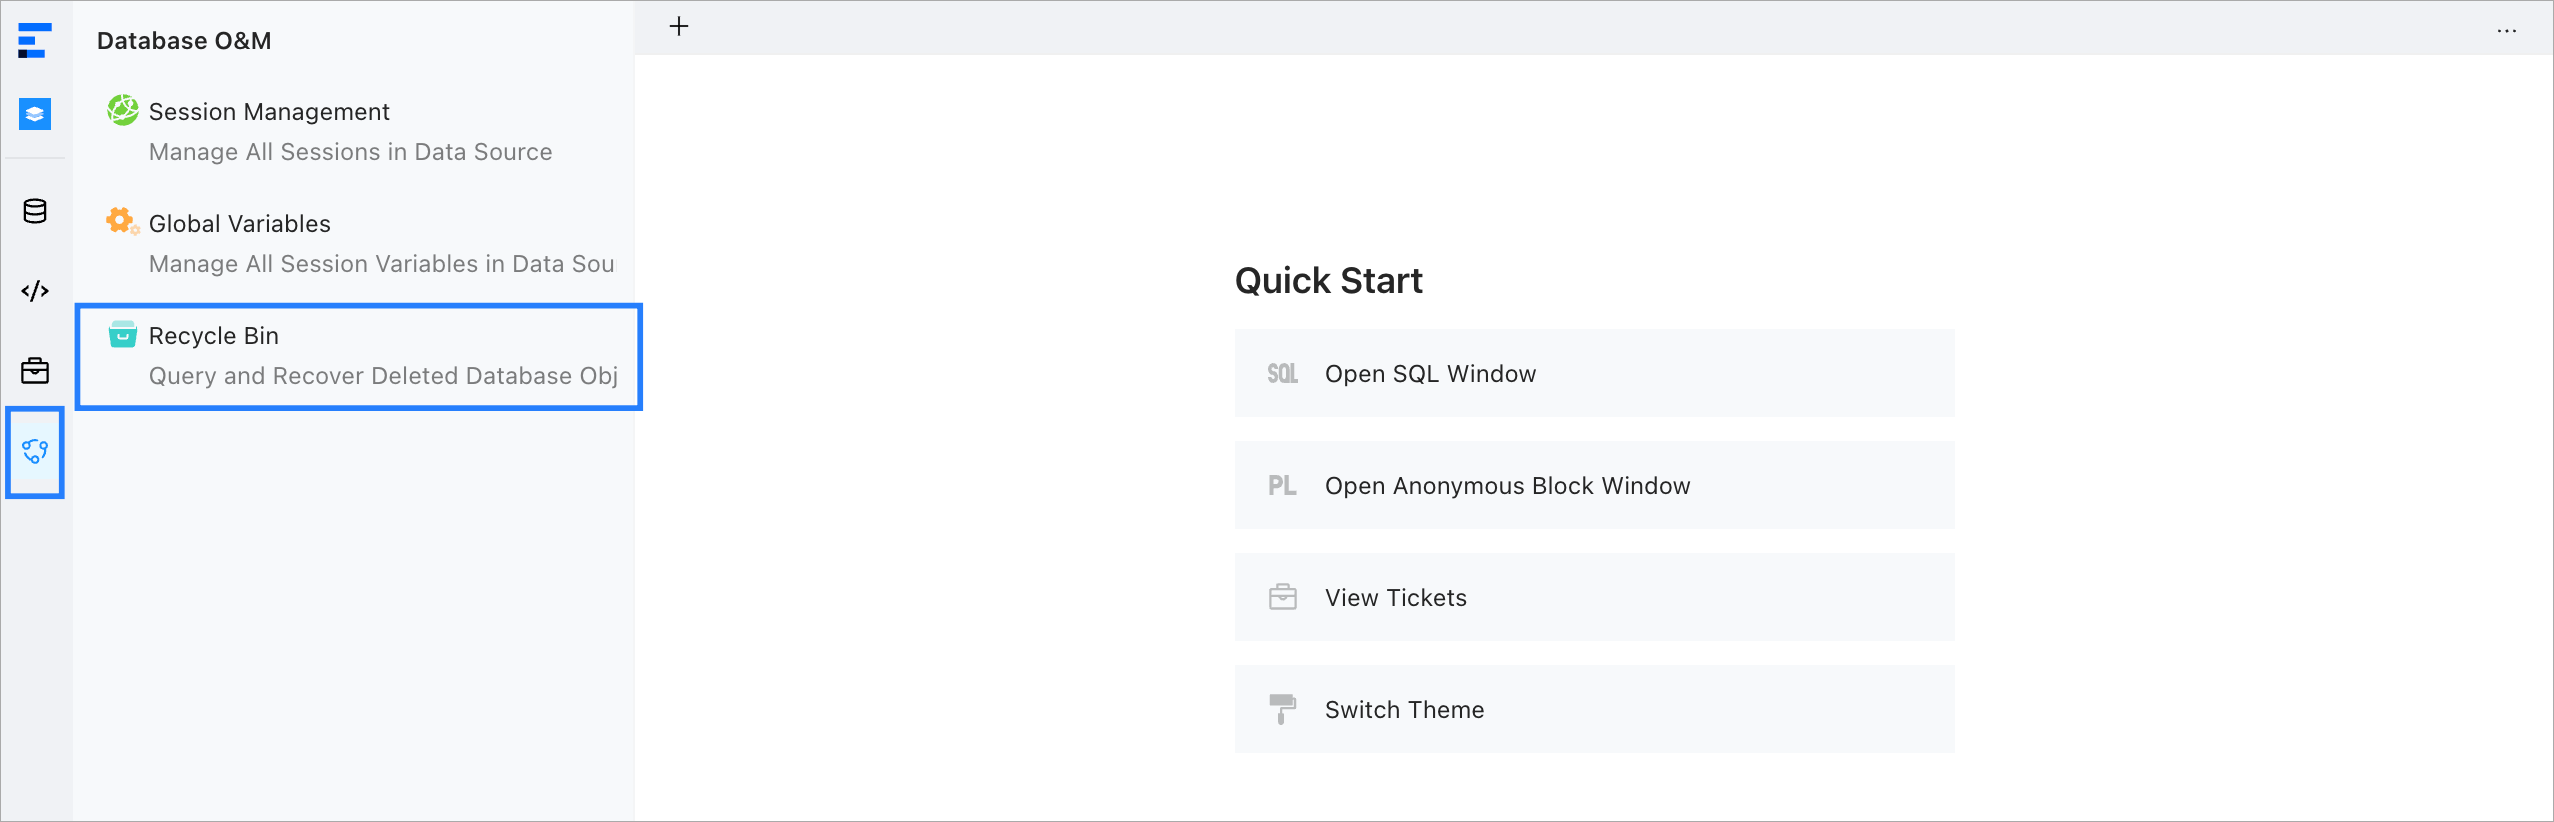The image size is (2554, 822).
Task: Click the ODC logo icon
Action: [x=34, y=41]
